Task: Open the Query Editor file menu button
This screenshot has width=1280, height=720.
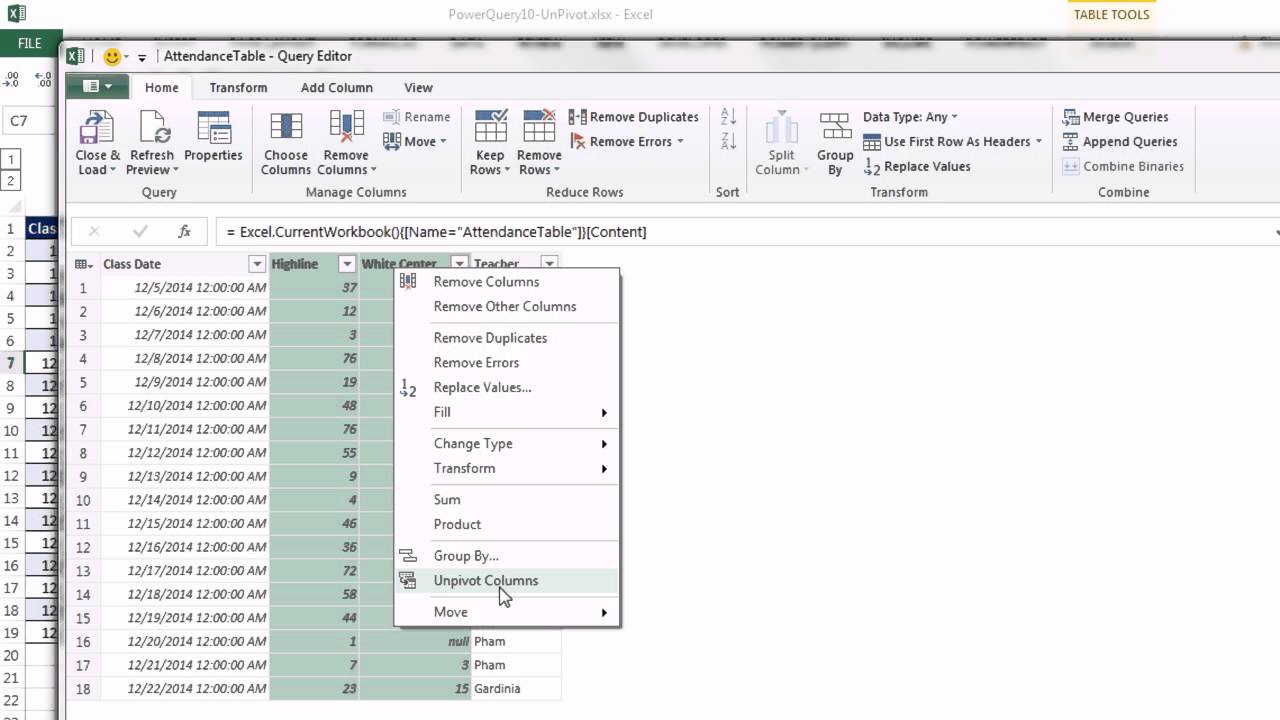Action: click(97, 87)
